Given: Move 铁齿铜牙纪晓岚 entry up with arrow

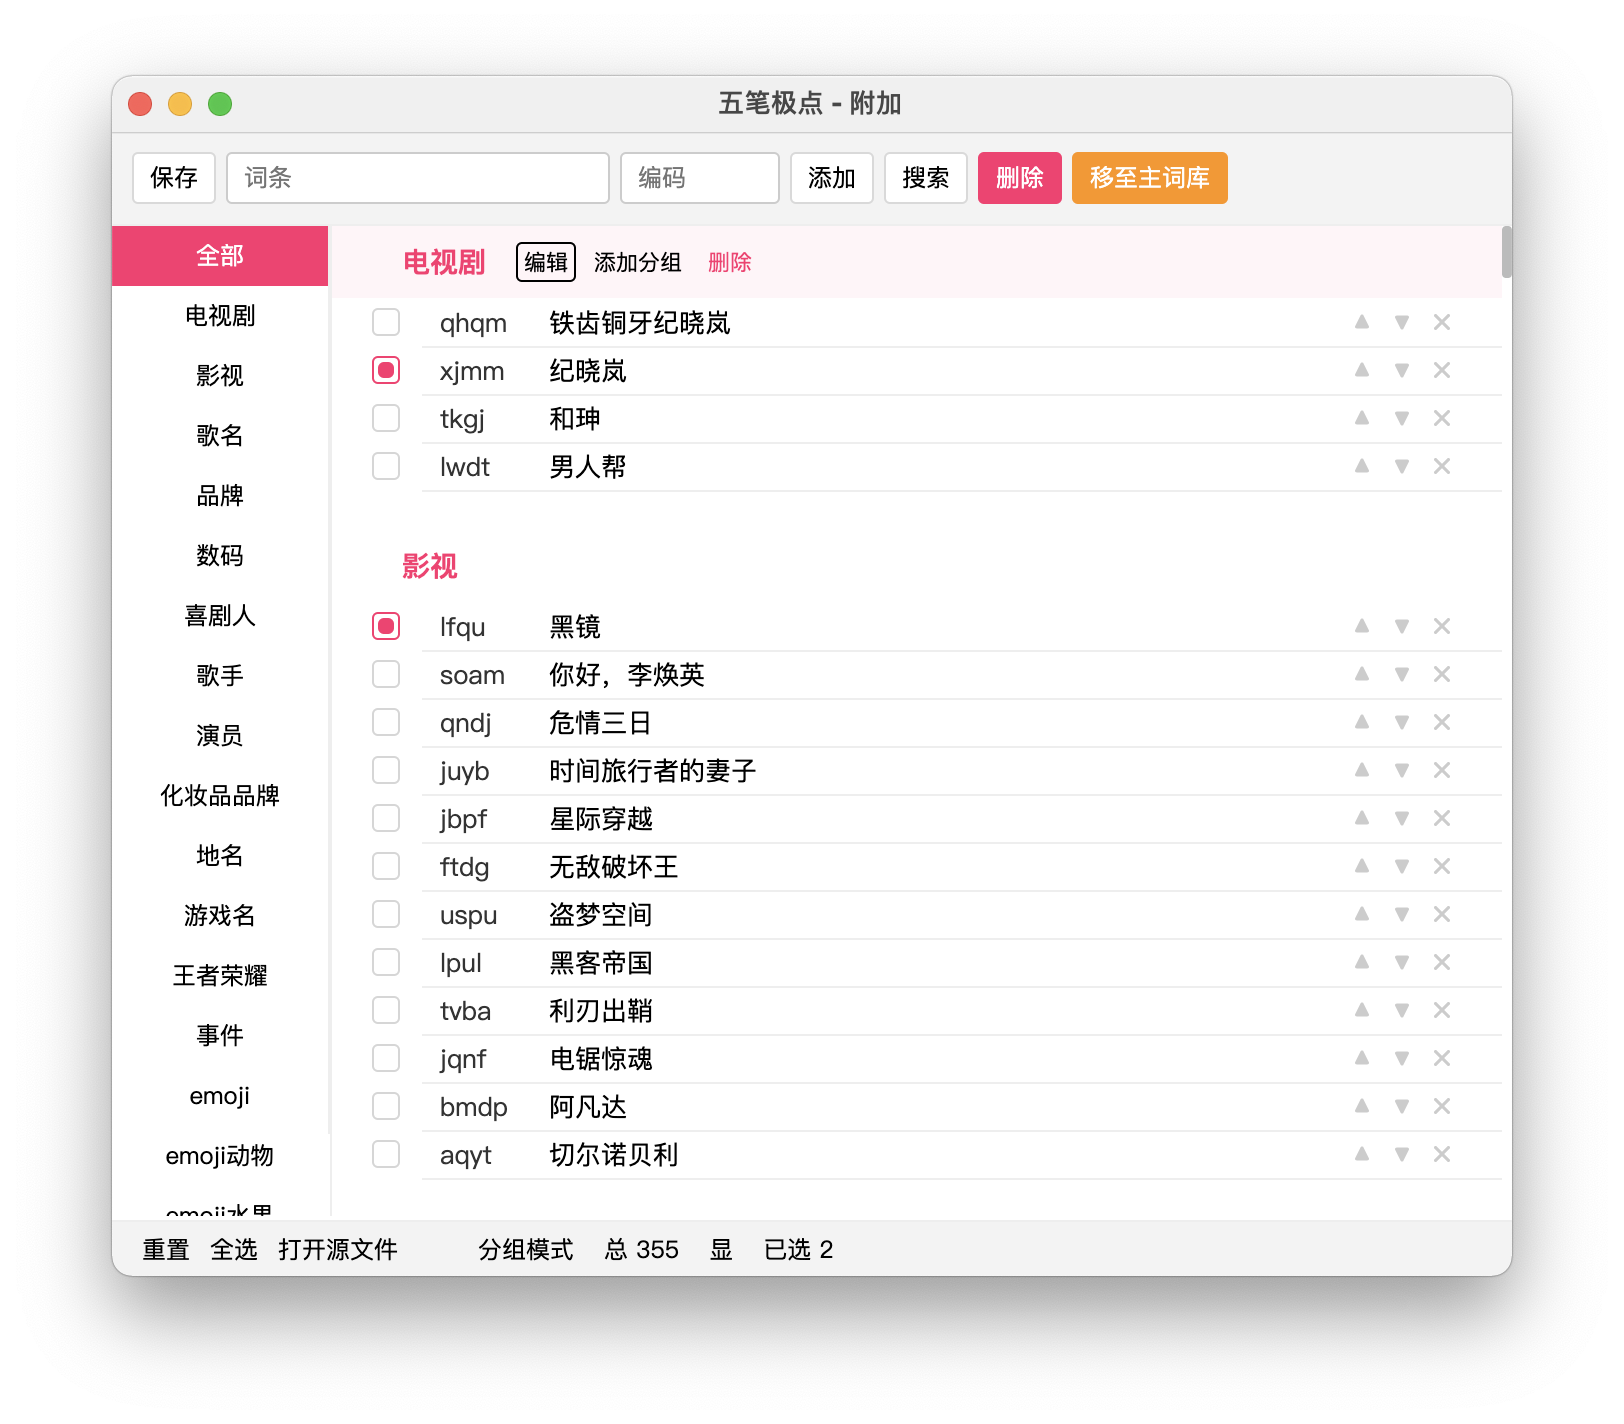Looking at the screenshot, I should click(x=1362, y=322).
